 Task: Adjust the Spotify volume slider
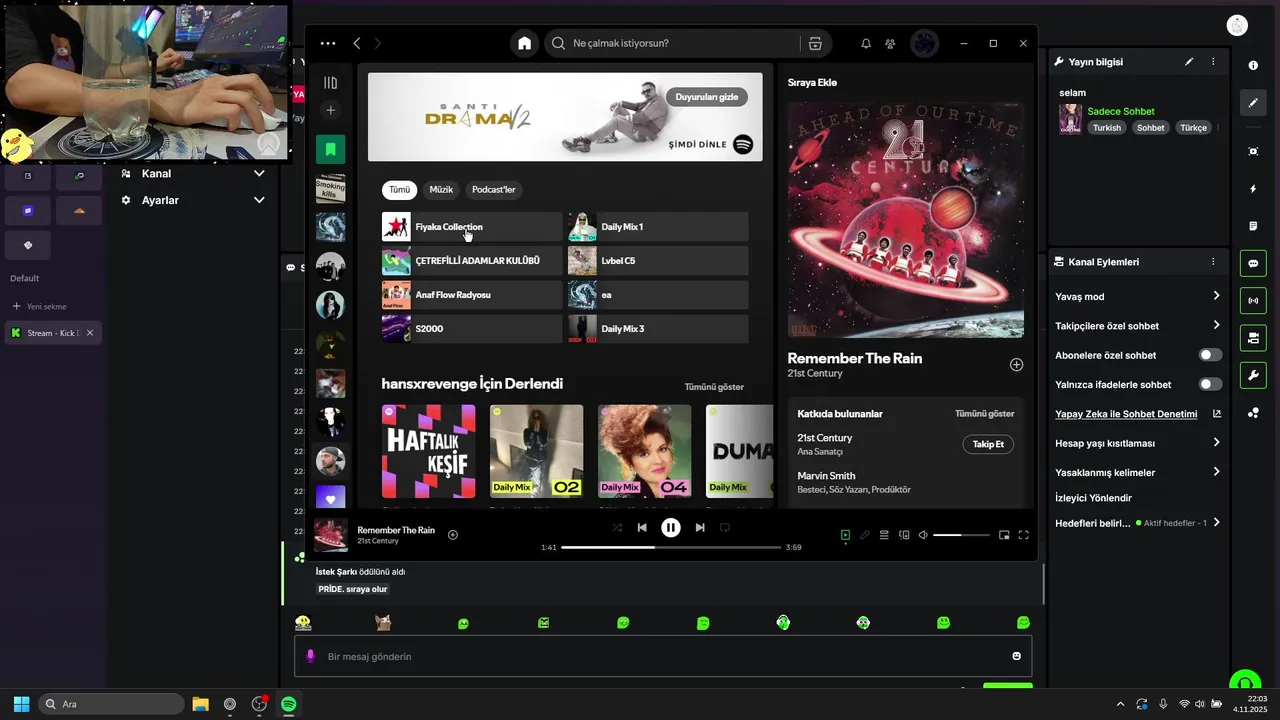pos(961,535)
